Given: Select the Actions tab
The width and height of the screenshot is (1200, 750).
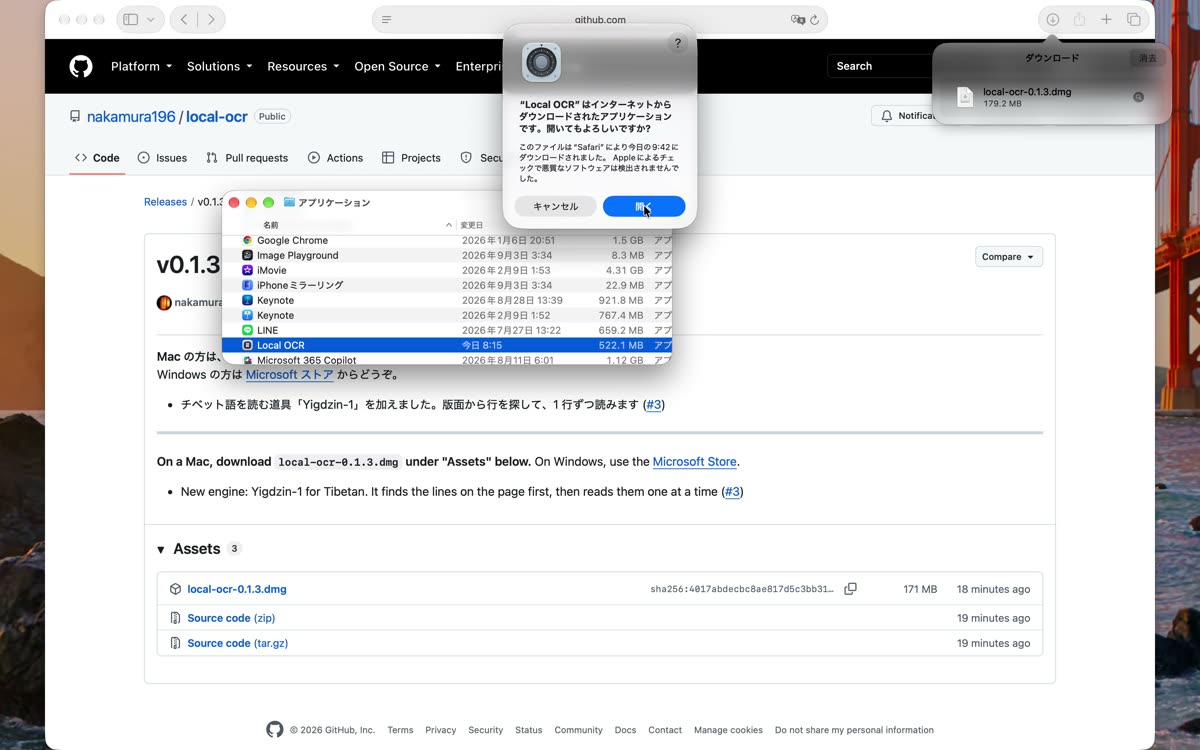Looking at the screenshot, I should coord(335,158).
